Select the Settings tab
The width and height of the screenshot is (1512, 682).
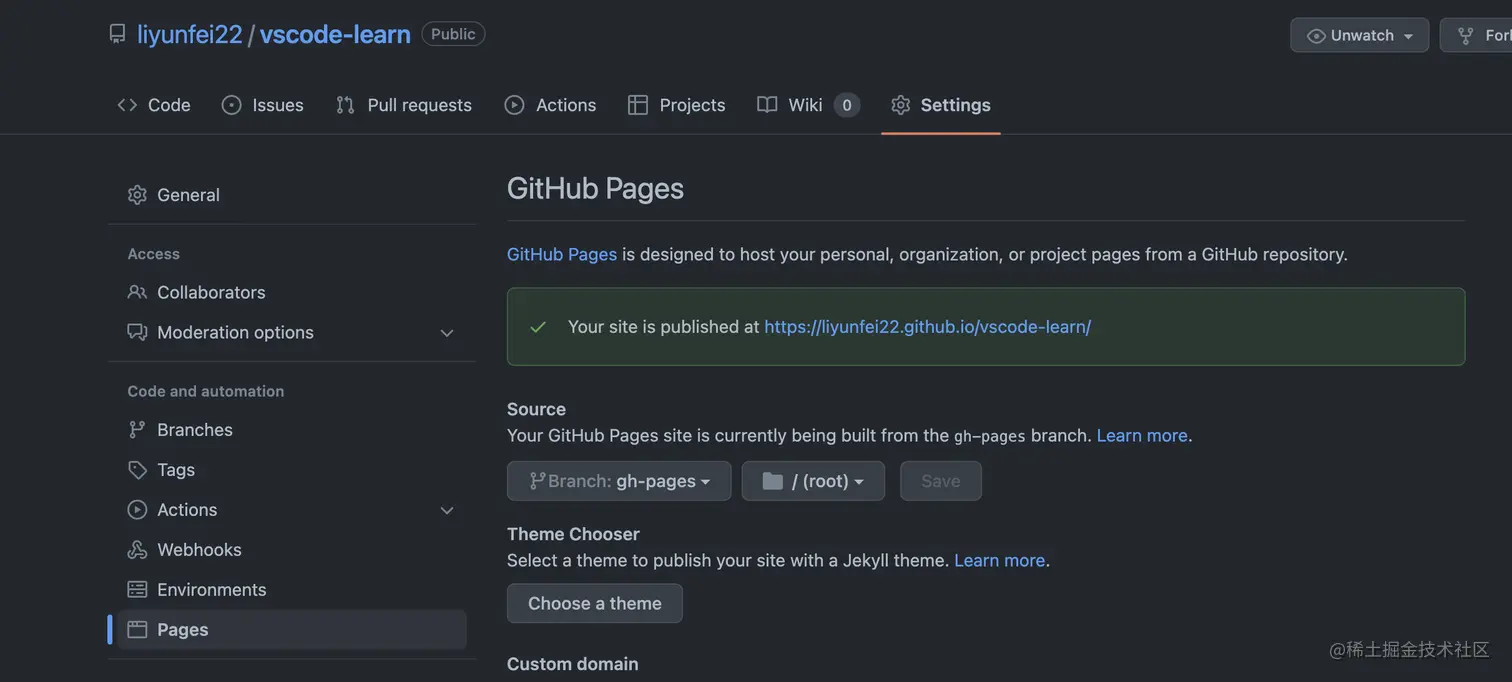(941, 105)
